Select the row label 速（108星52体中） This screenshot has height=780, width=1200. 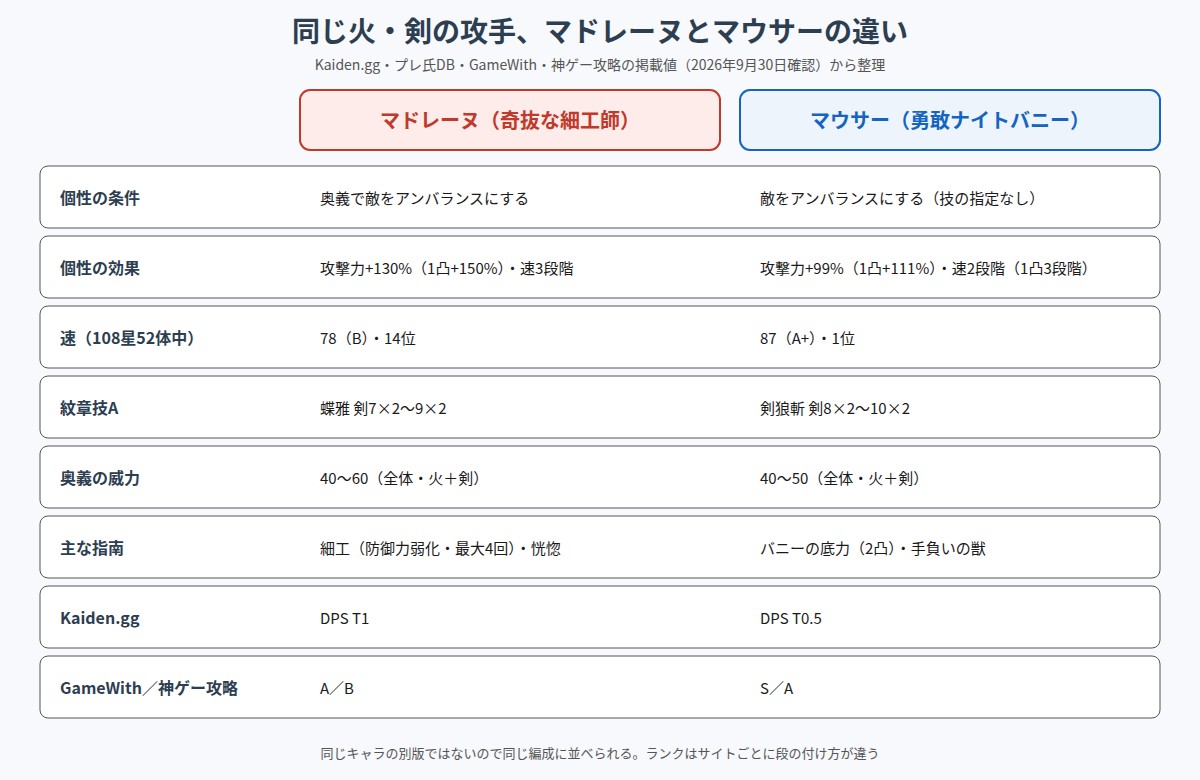[127, 338]
